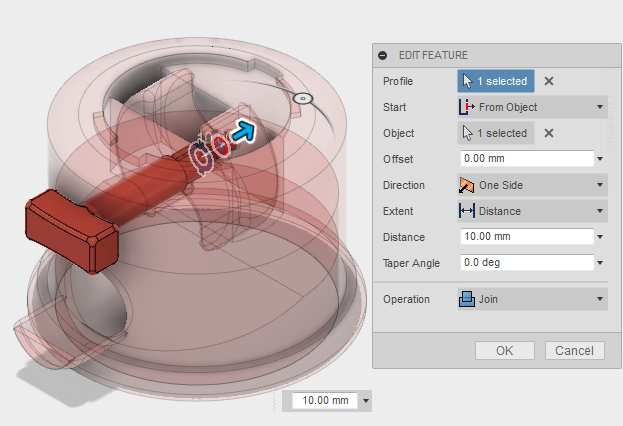Click the Offset value field

[x=527, y=159]
